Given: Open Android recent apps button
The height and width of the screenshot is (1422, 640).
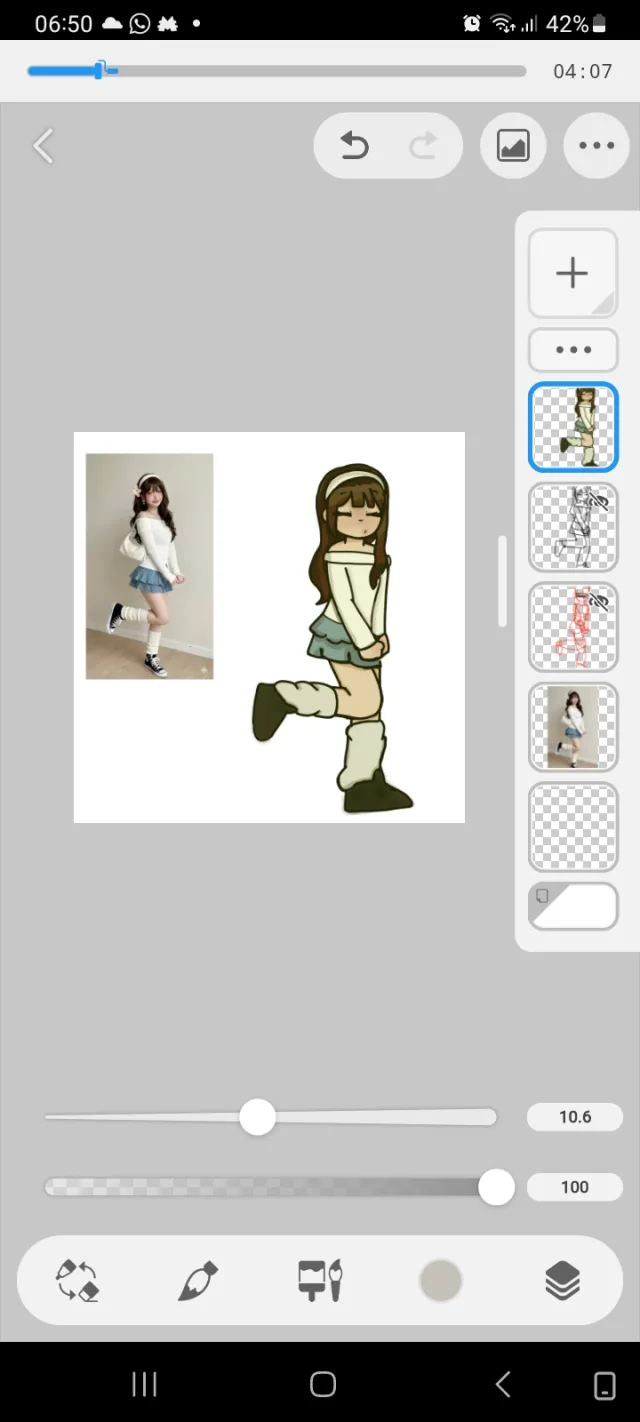Looking at the screenshot, I should click(x=145, y=1384).
